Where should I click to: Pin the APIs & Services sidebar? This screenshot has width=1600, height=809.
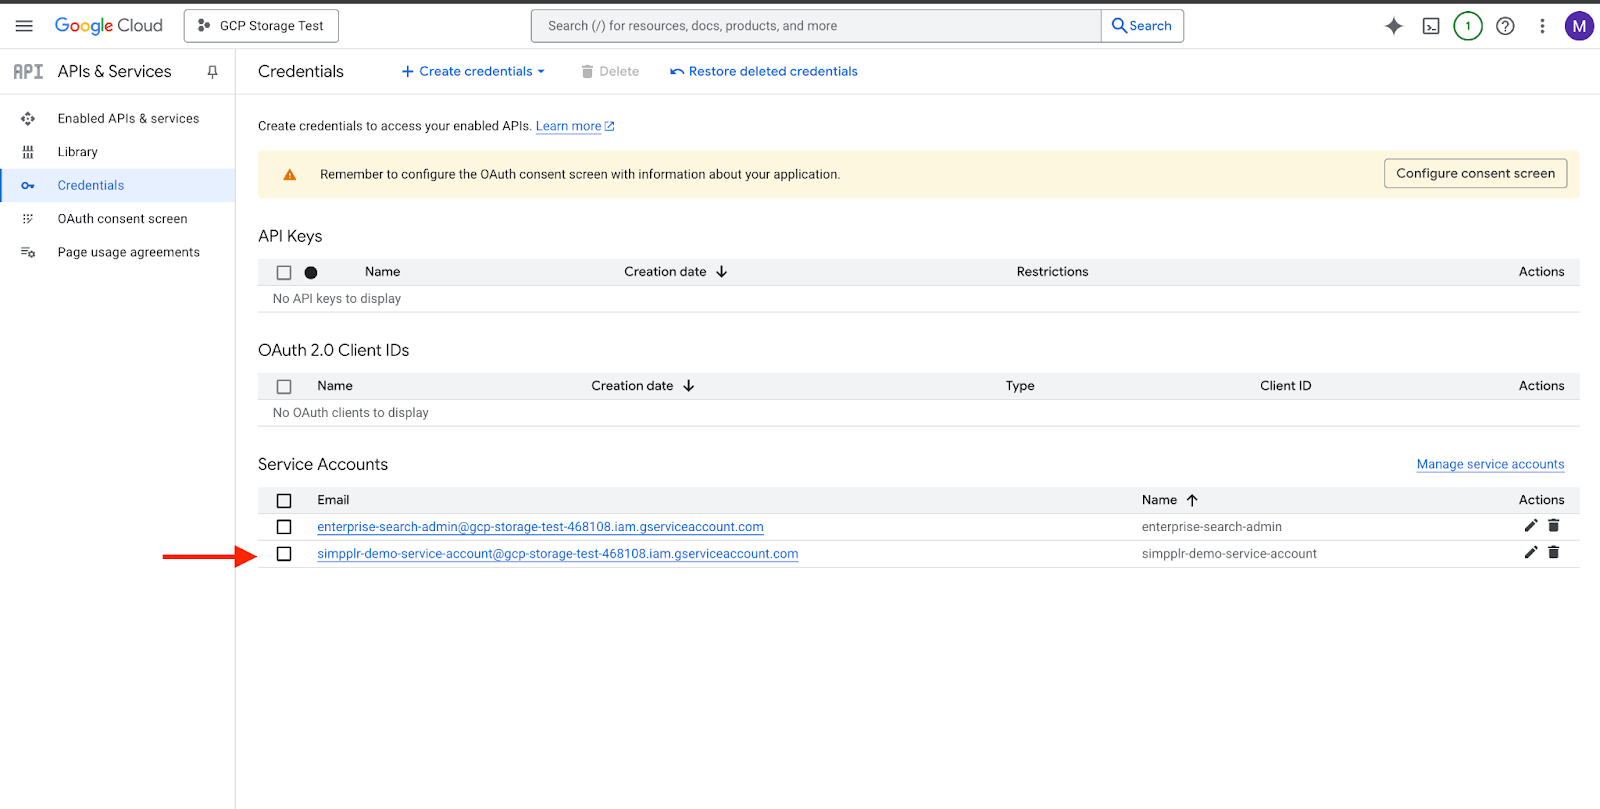click(212, 72)
